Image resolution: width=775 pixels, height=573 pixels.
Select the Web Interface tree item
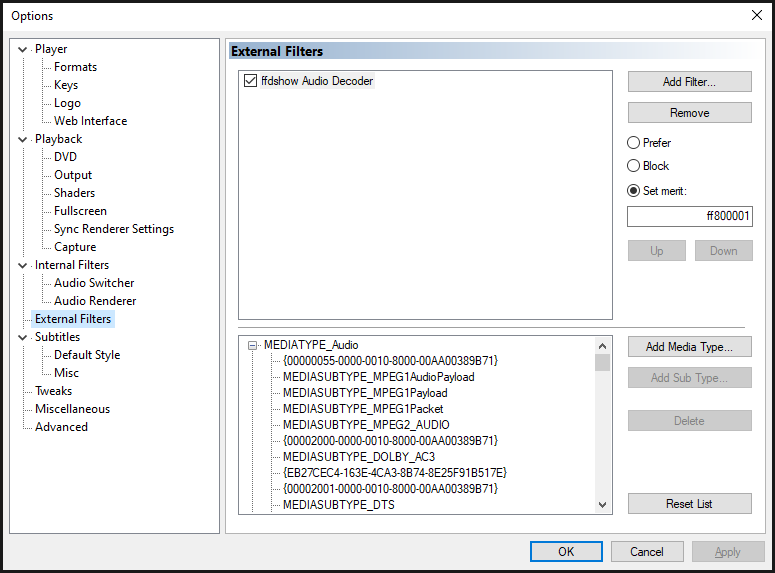90,121
